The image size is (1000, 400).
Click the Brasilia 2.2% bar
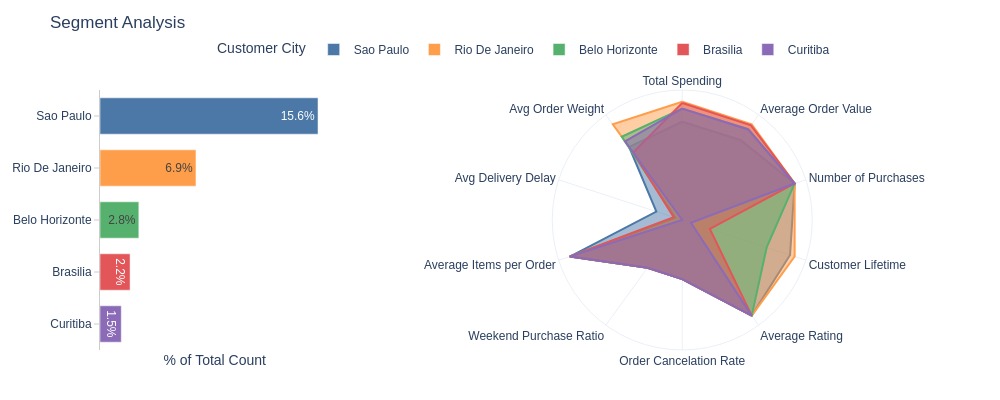pyautogui.click(x=115, y=272)
